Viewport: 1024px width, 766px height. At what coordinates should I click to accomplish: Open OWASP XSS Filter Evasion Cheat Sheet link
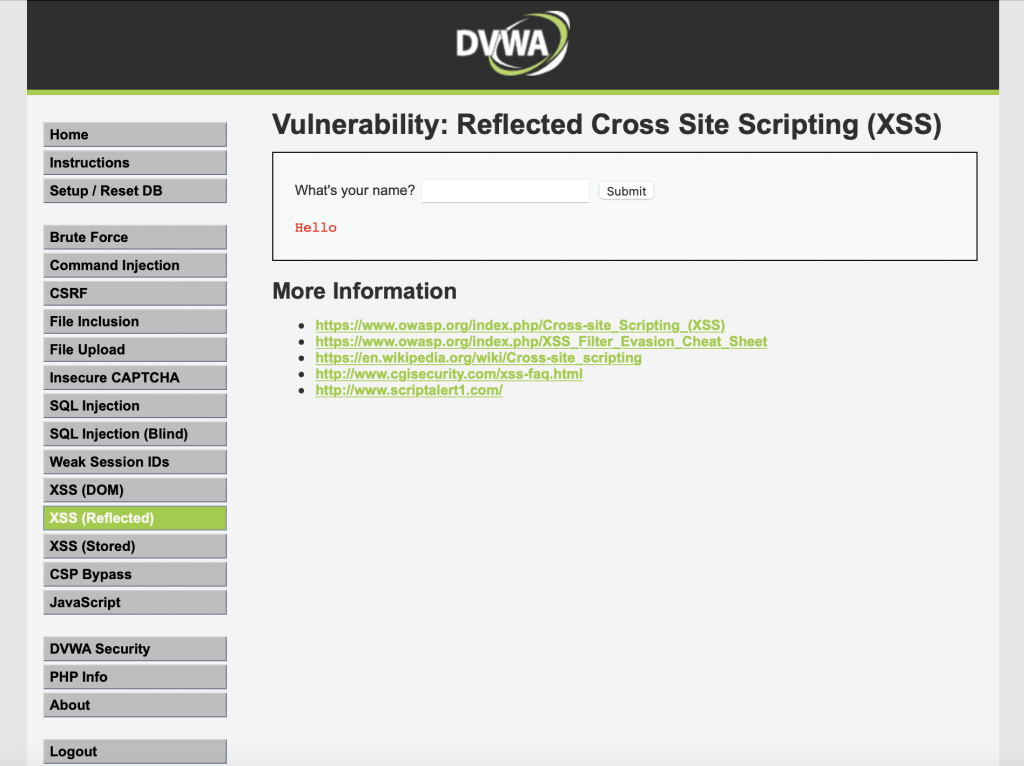click(541, 342)
